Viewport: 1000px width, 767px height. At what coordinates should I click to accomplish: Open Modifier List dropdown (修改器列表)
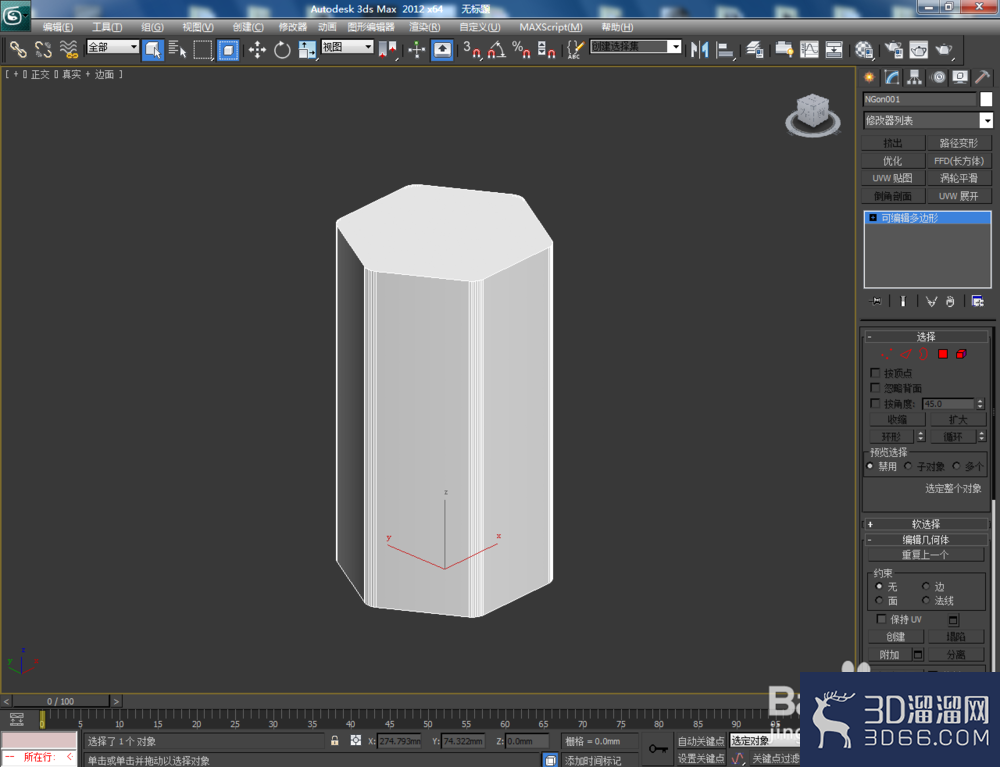pyautogui.click(x=928, y=120)
